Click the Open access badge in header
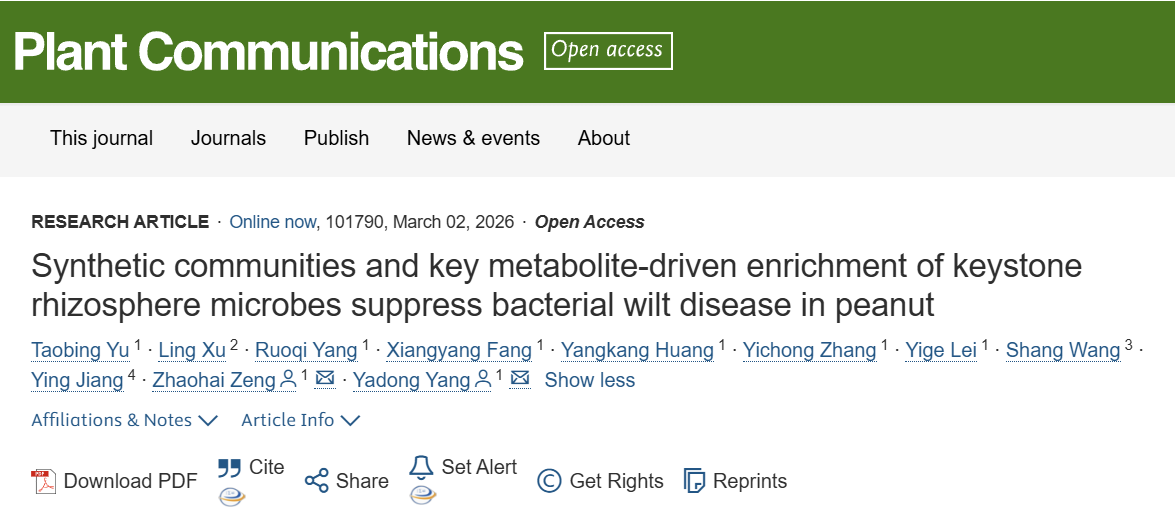The image size is (1175, 520). click(x=608, y=50)
